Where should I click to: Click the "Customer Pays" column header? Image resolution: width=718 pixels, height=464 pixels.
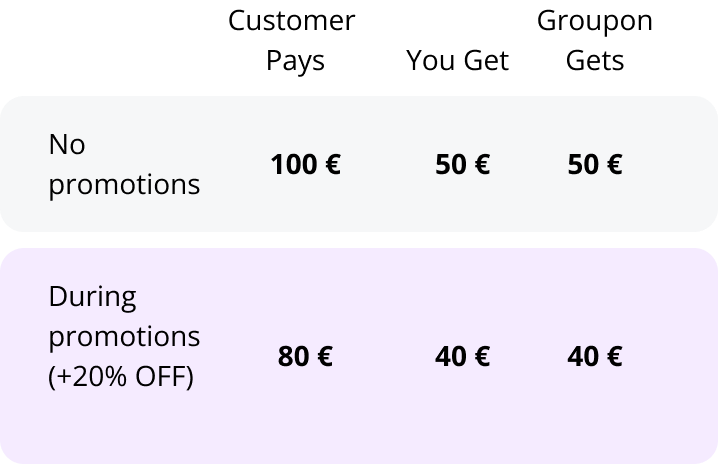pos(292,40)
